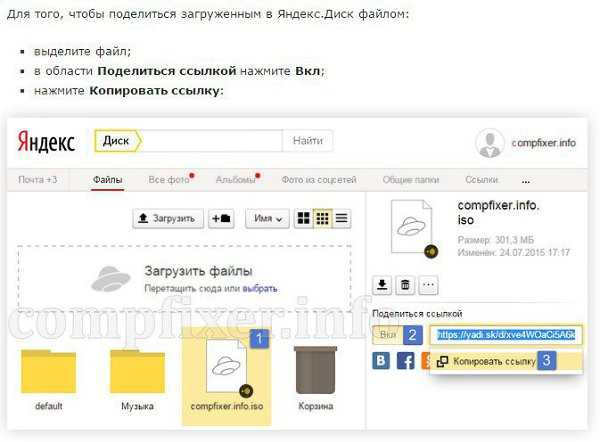The height and width of the screenshot is (442, 600).
Task: Open more actions ellipsis button
Action: click(428, 286)
